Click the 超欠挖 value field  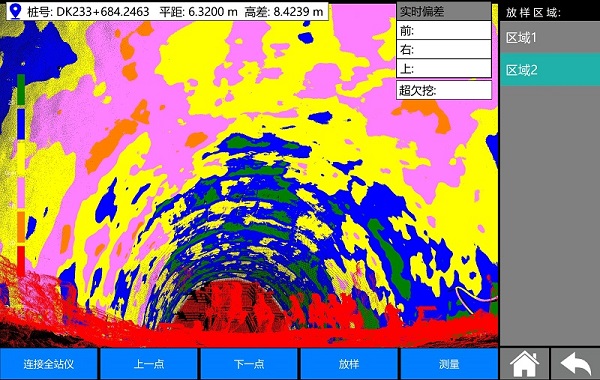(444, 90)
